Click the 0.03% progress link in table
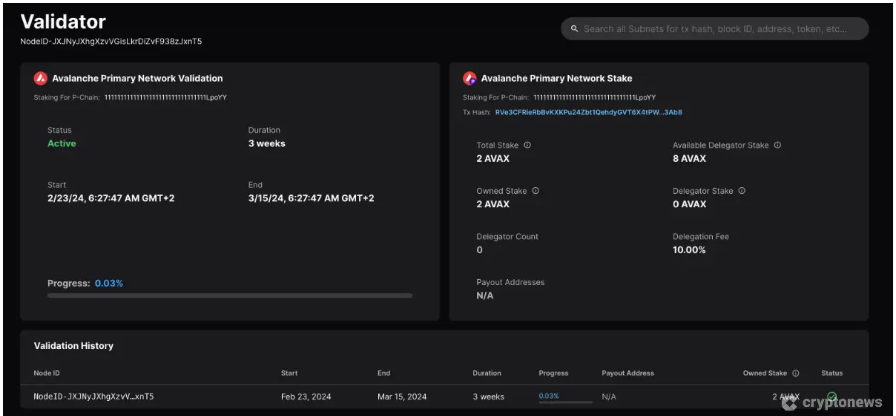 pyautogui.click(x=549, y=396)
